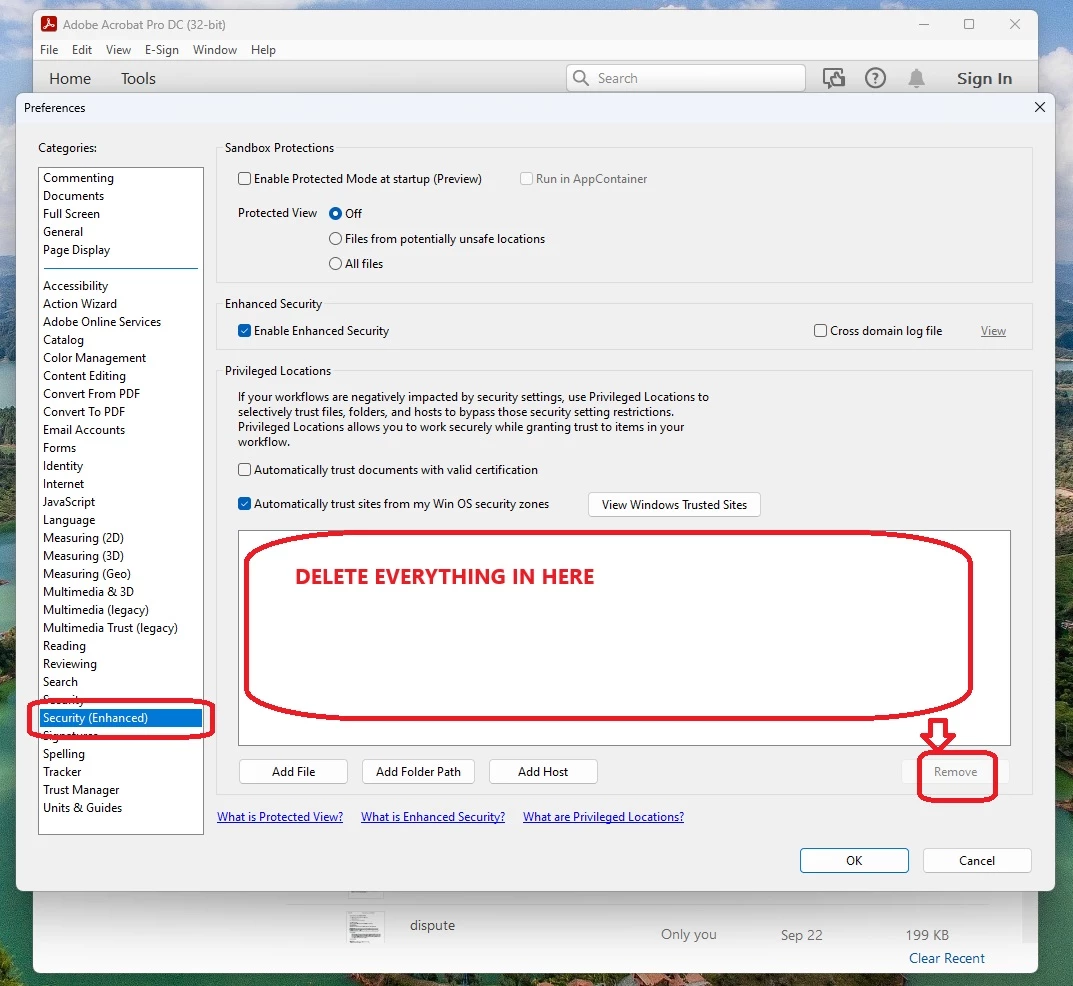1073x986 pixels.
Task: Toggle Run in AppContainer checkbox
Action: (x=526, y=179)
